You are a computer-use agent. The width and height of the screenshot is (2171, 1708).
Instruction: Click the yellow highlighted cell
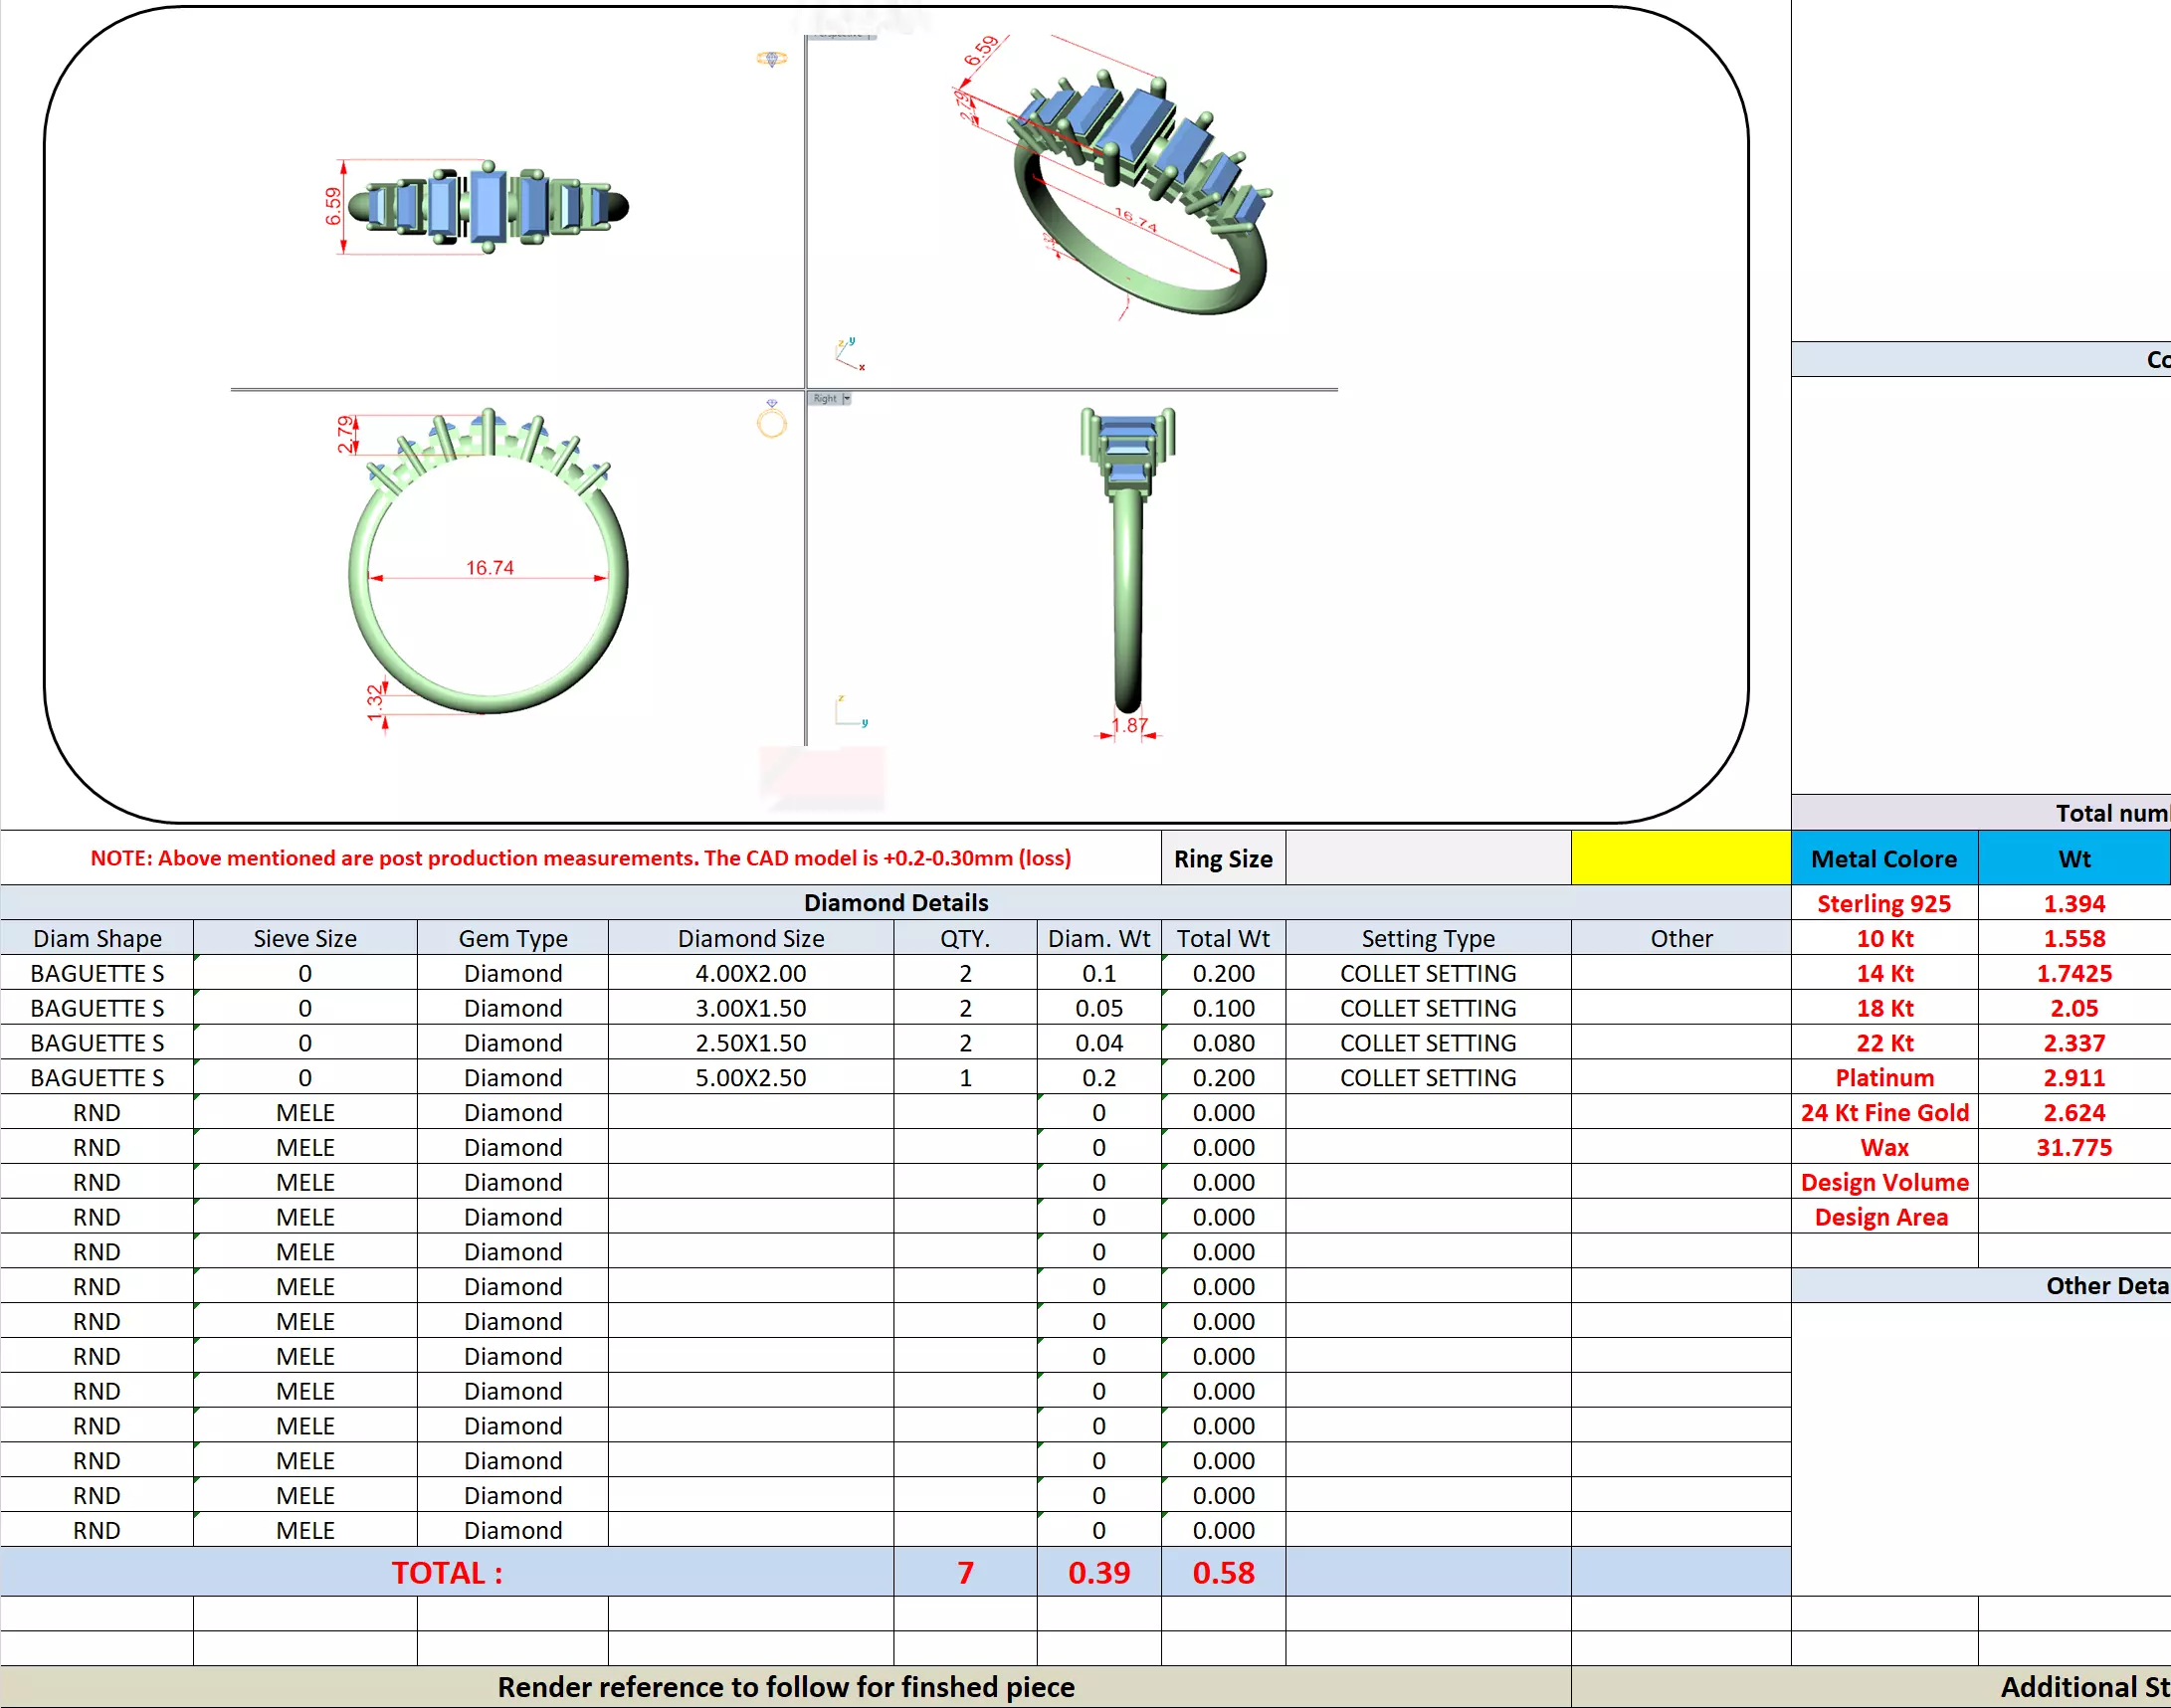point(1680,858)
